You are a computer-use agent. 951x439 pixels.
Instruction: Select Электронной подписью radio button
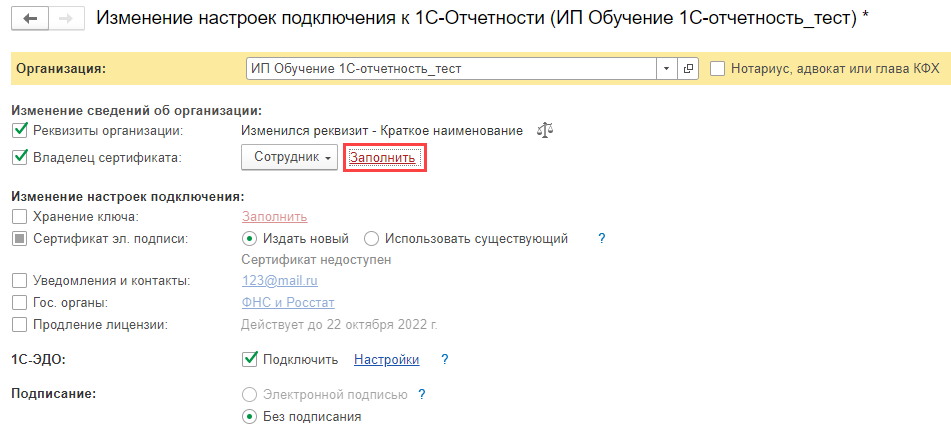(249, 395)
